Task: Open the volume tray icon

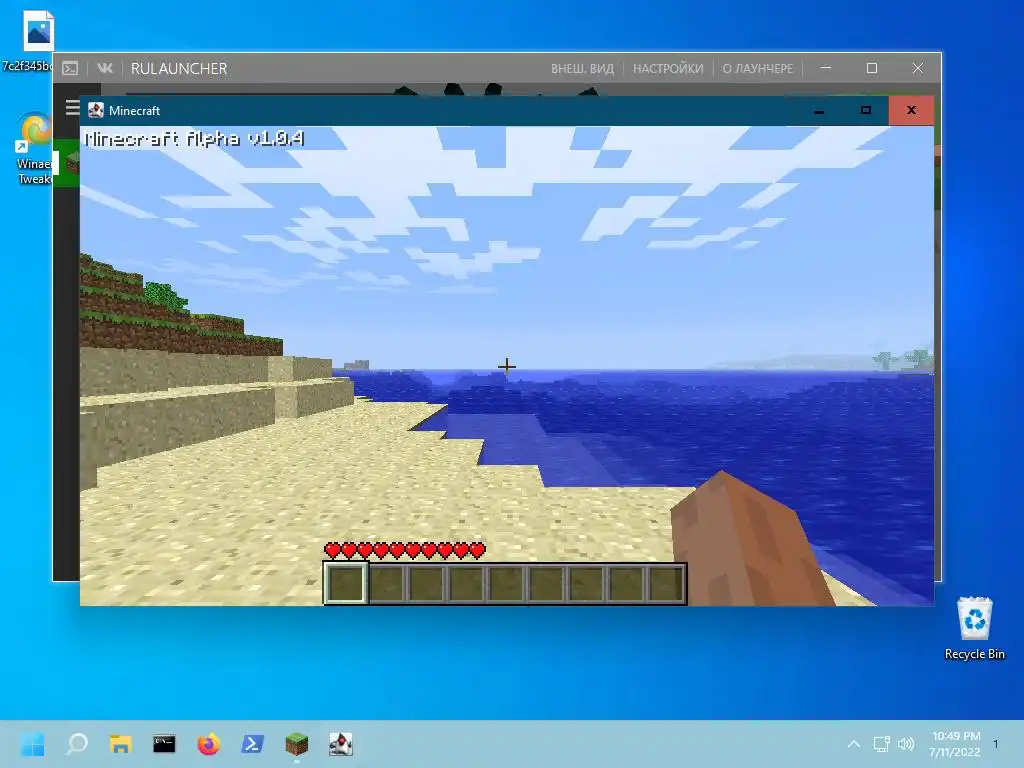Action: [x=905, y=744]
